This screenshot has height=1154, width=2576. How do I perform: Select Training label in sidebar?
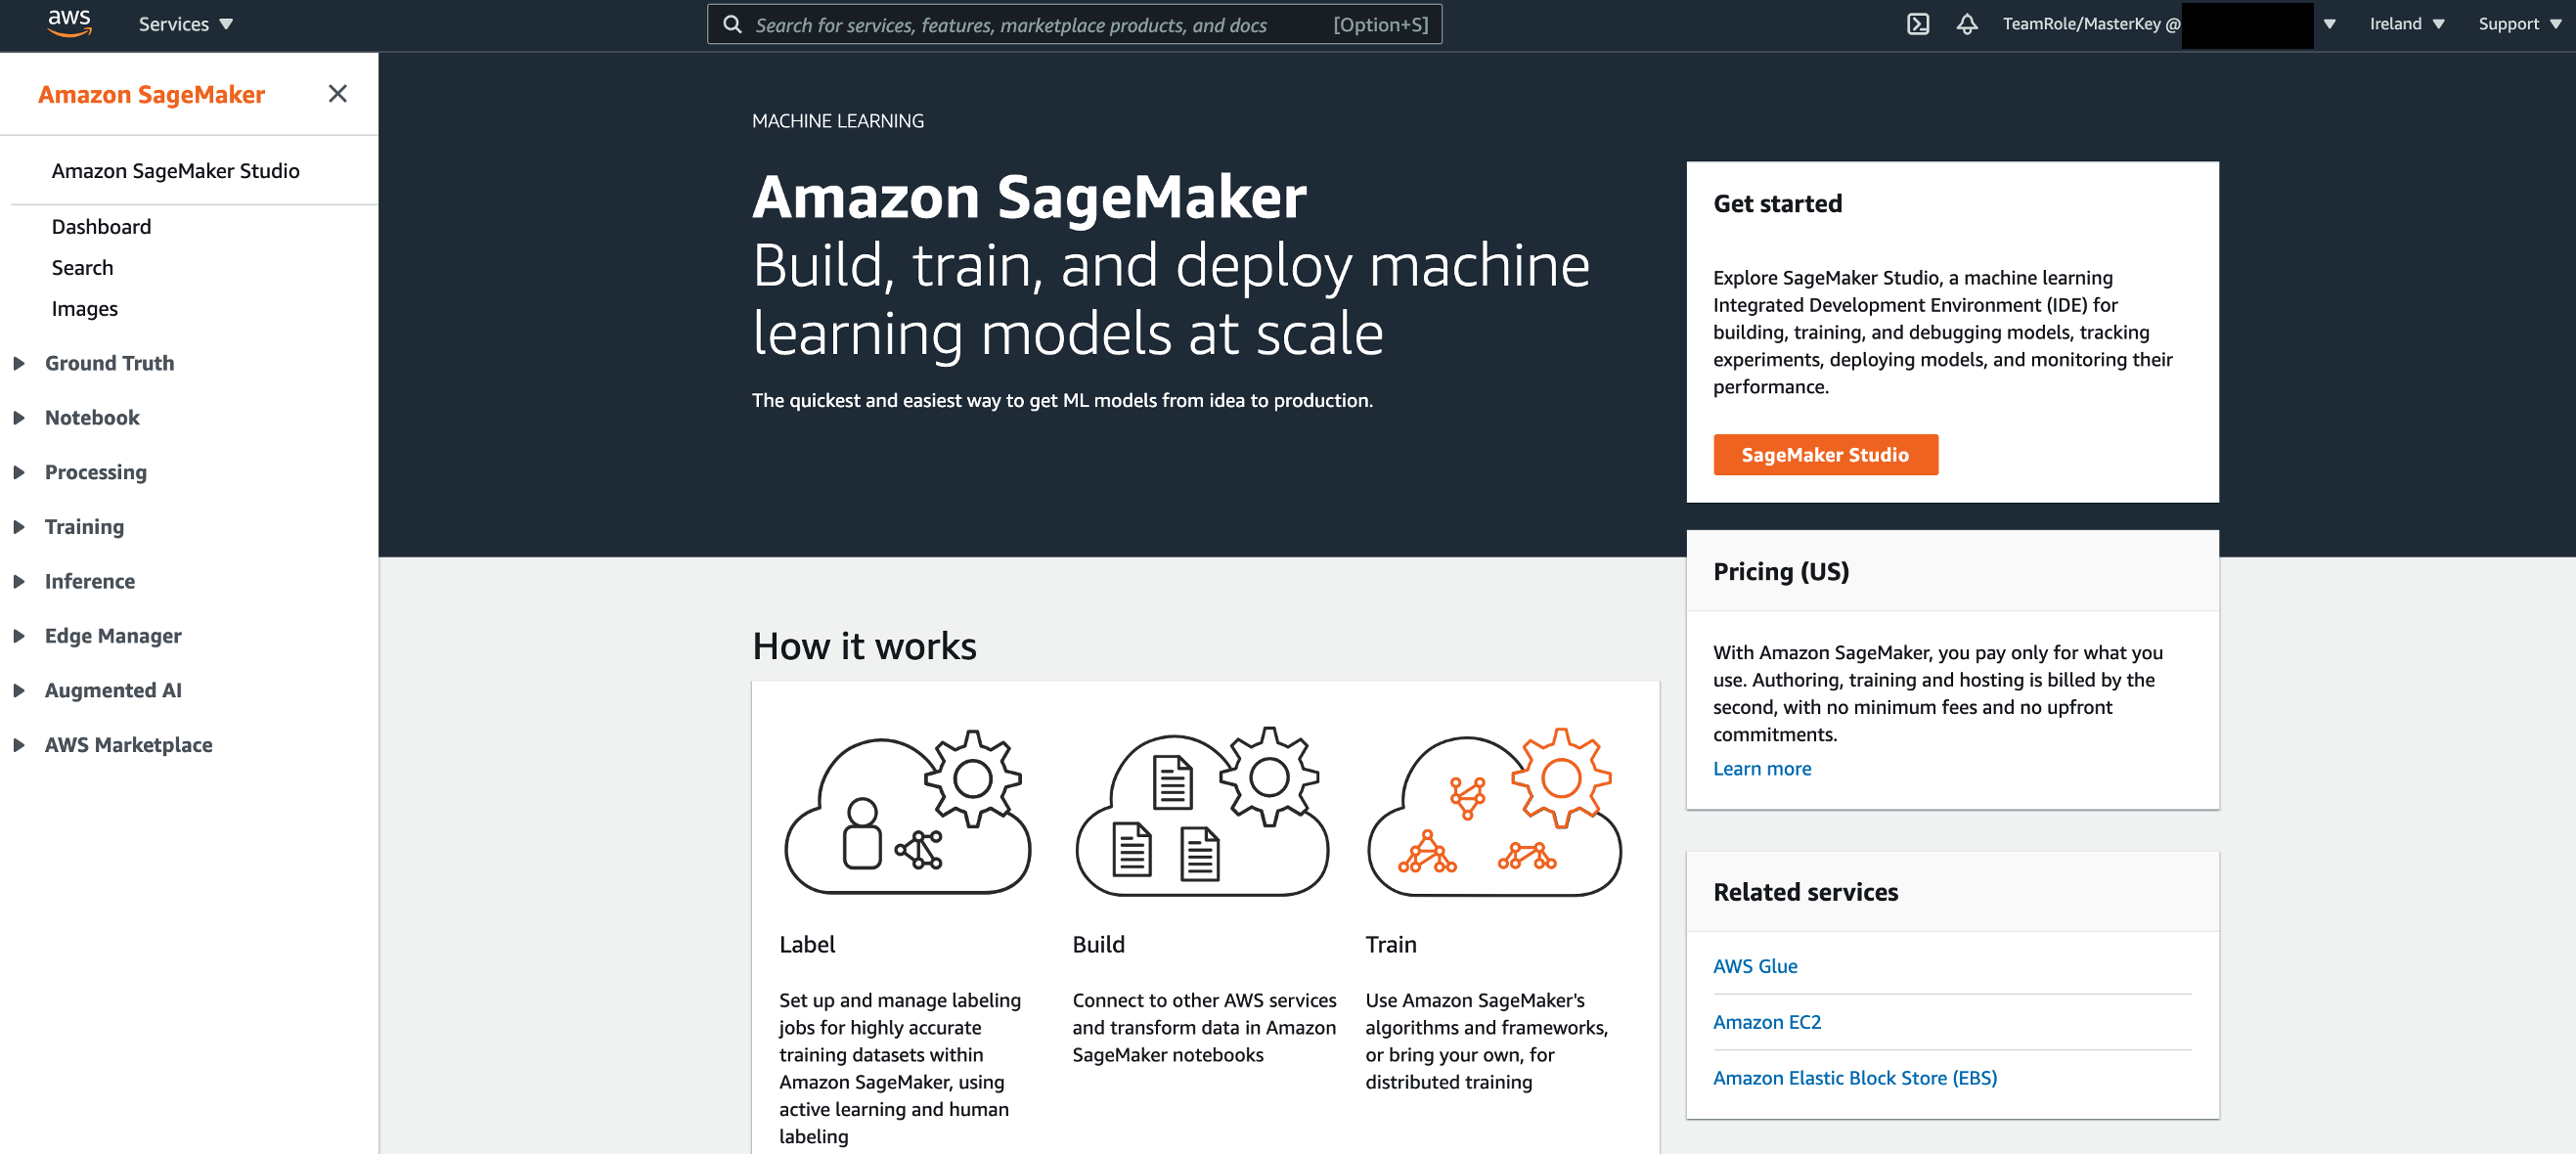point(84,527)
